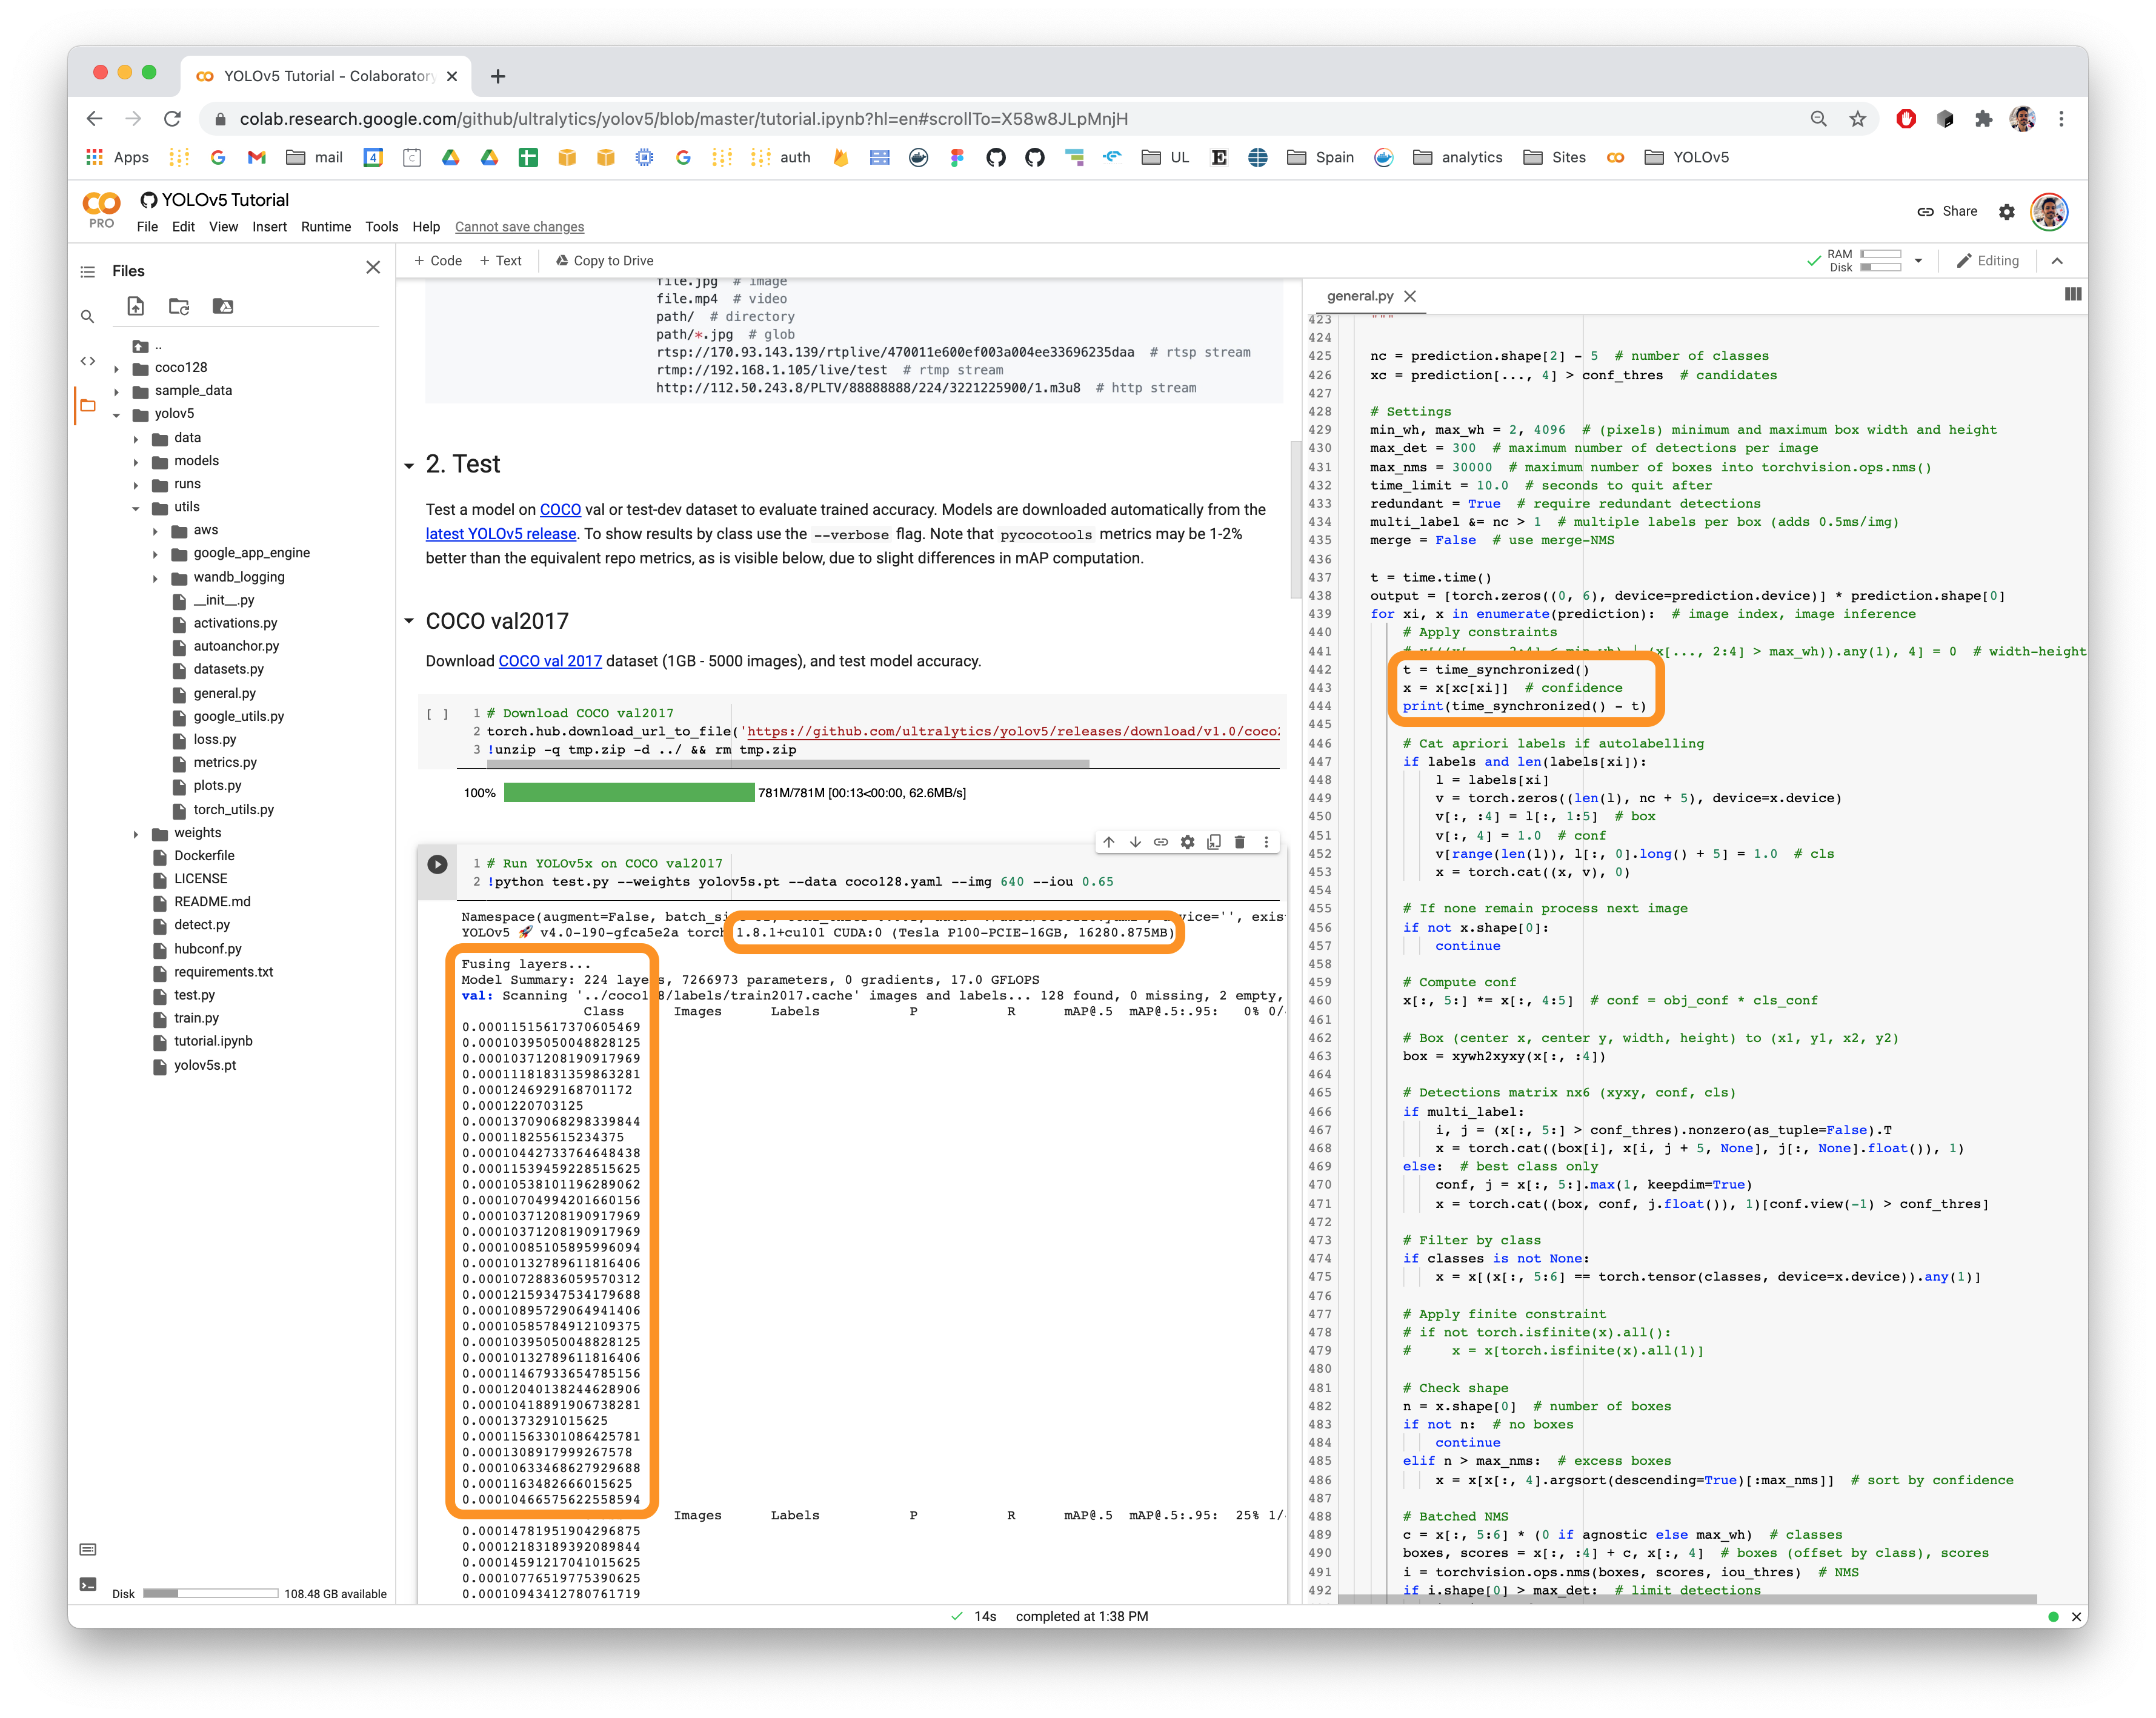Add a new Text cell
The image size is (2156, 1718).
coord(500,261)
